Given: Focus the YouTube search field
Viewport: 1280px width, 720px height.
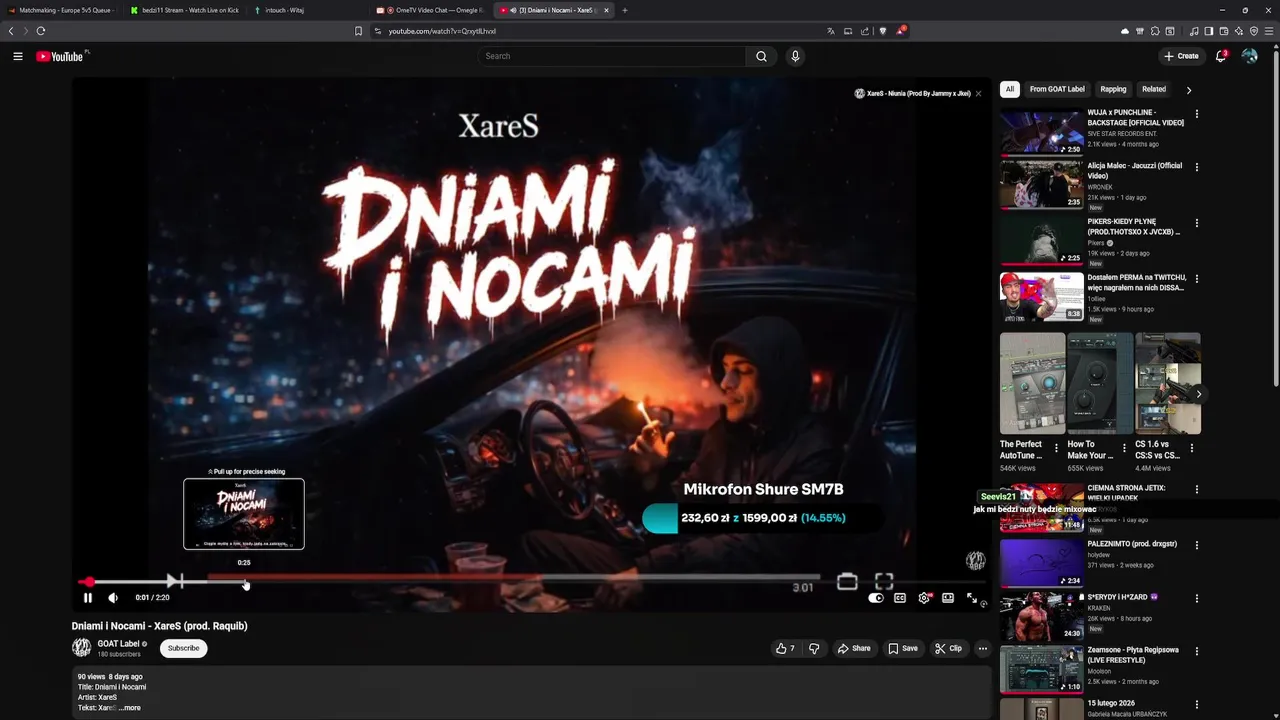Looking at the screenshot, I should (612, 56).
